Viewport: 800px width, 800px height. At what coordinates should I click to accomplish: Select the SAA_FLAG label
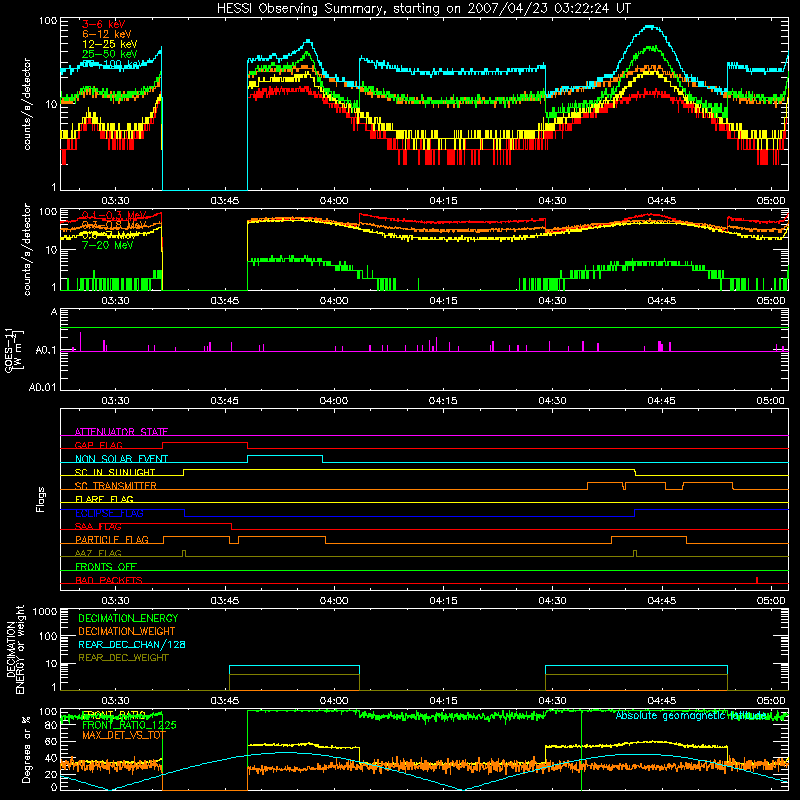(x=98, y=526)
